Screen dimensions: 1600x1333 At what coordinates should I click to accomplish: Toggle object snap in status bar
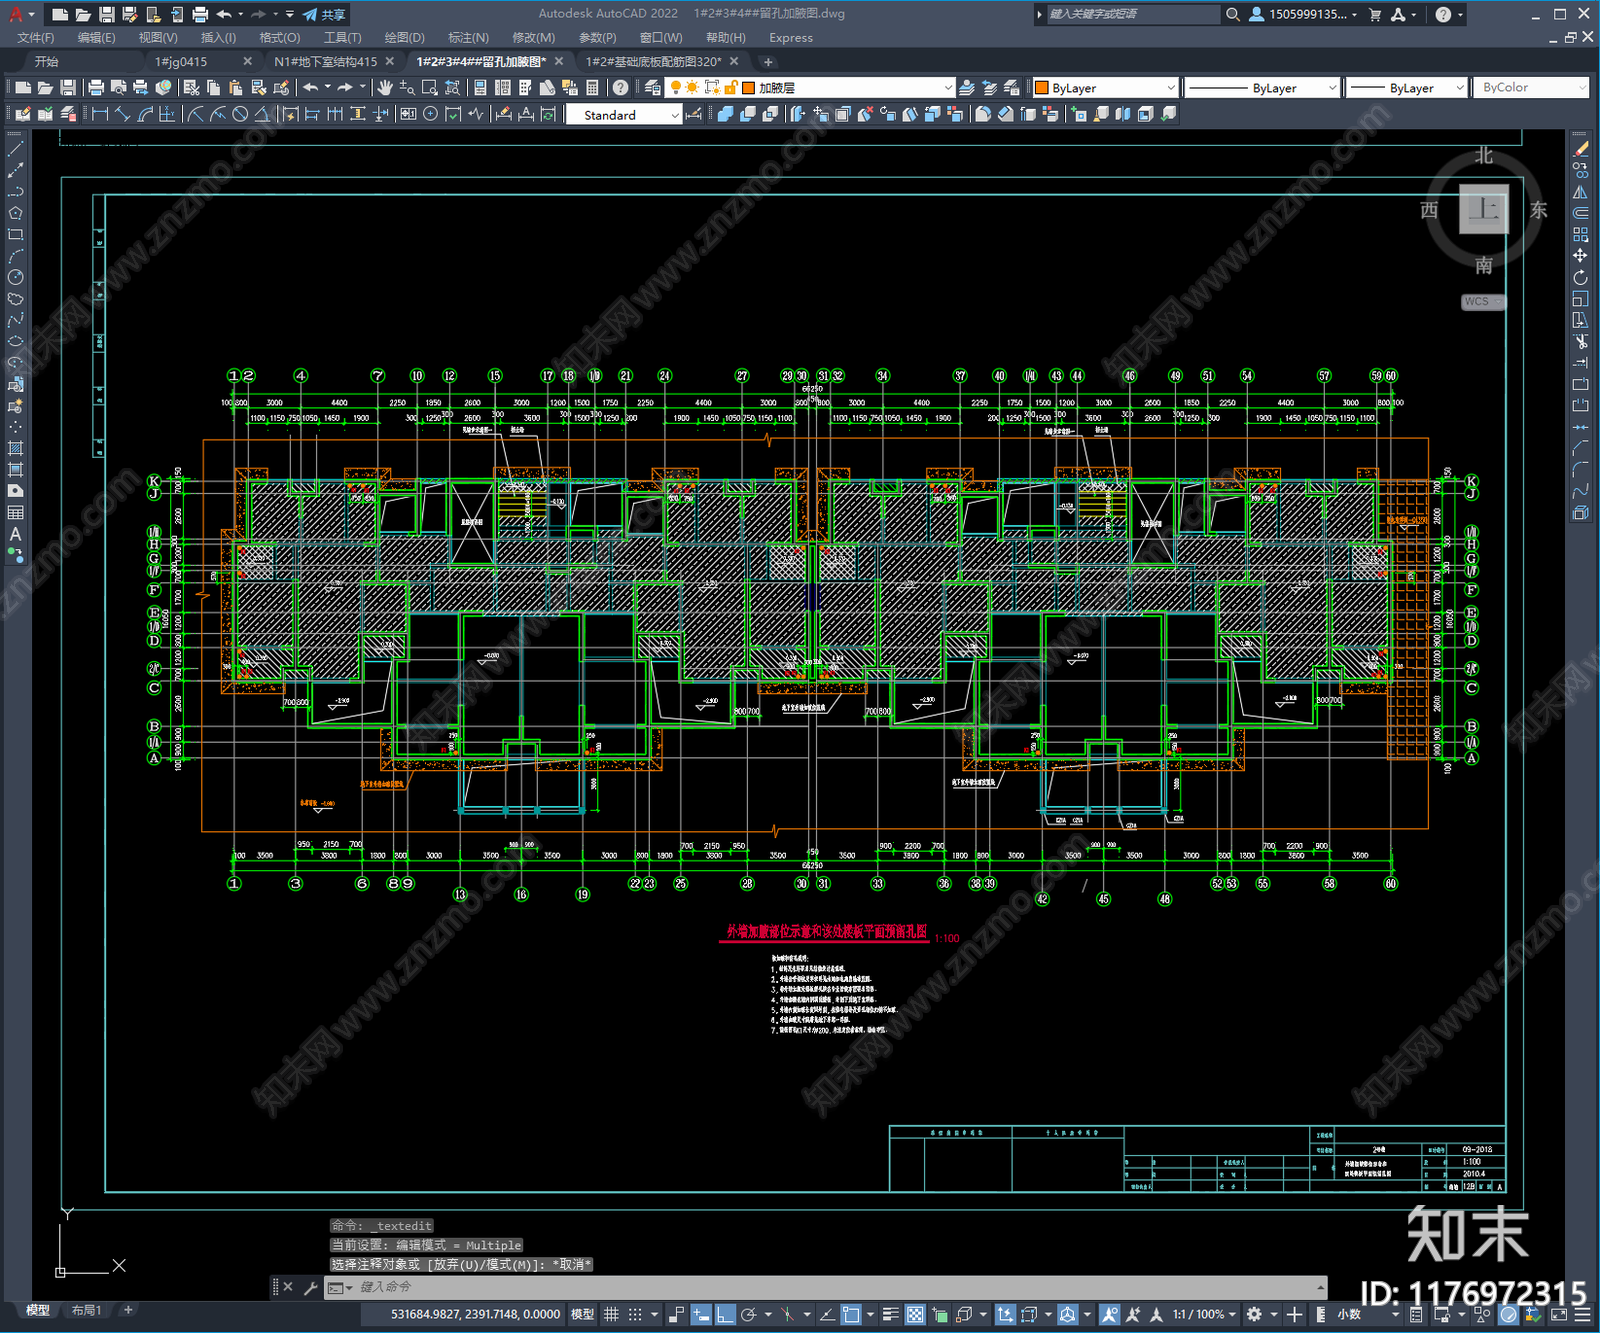[851, 1314]
